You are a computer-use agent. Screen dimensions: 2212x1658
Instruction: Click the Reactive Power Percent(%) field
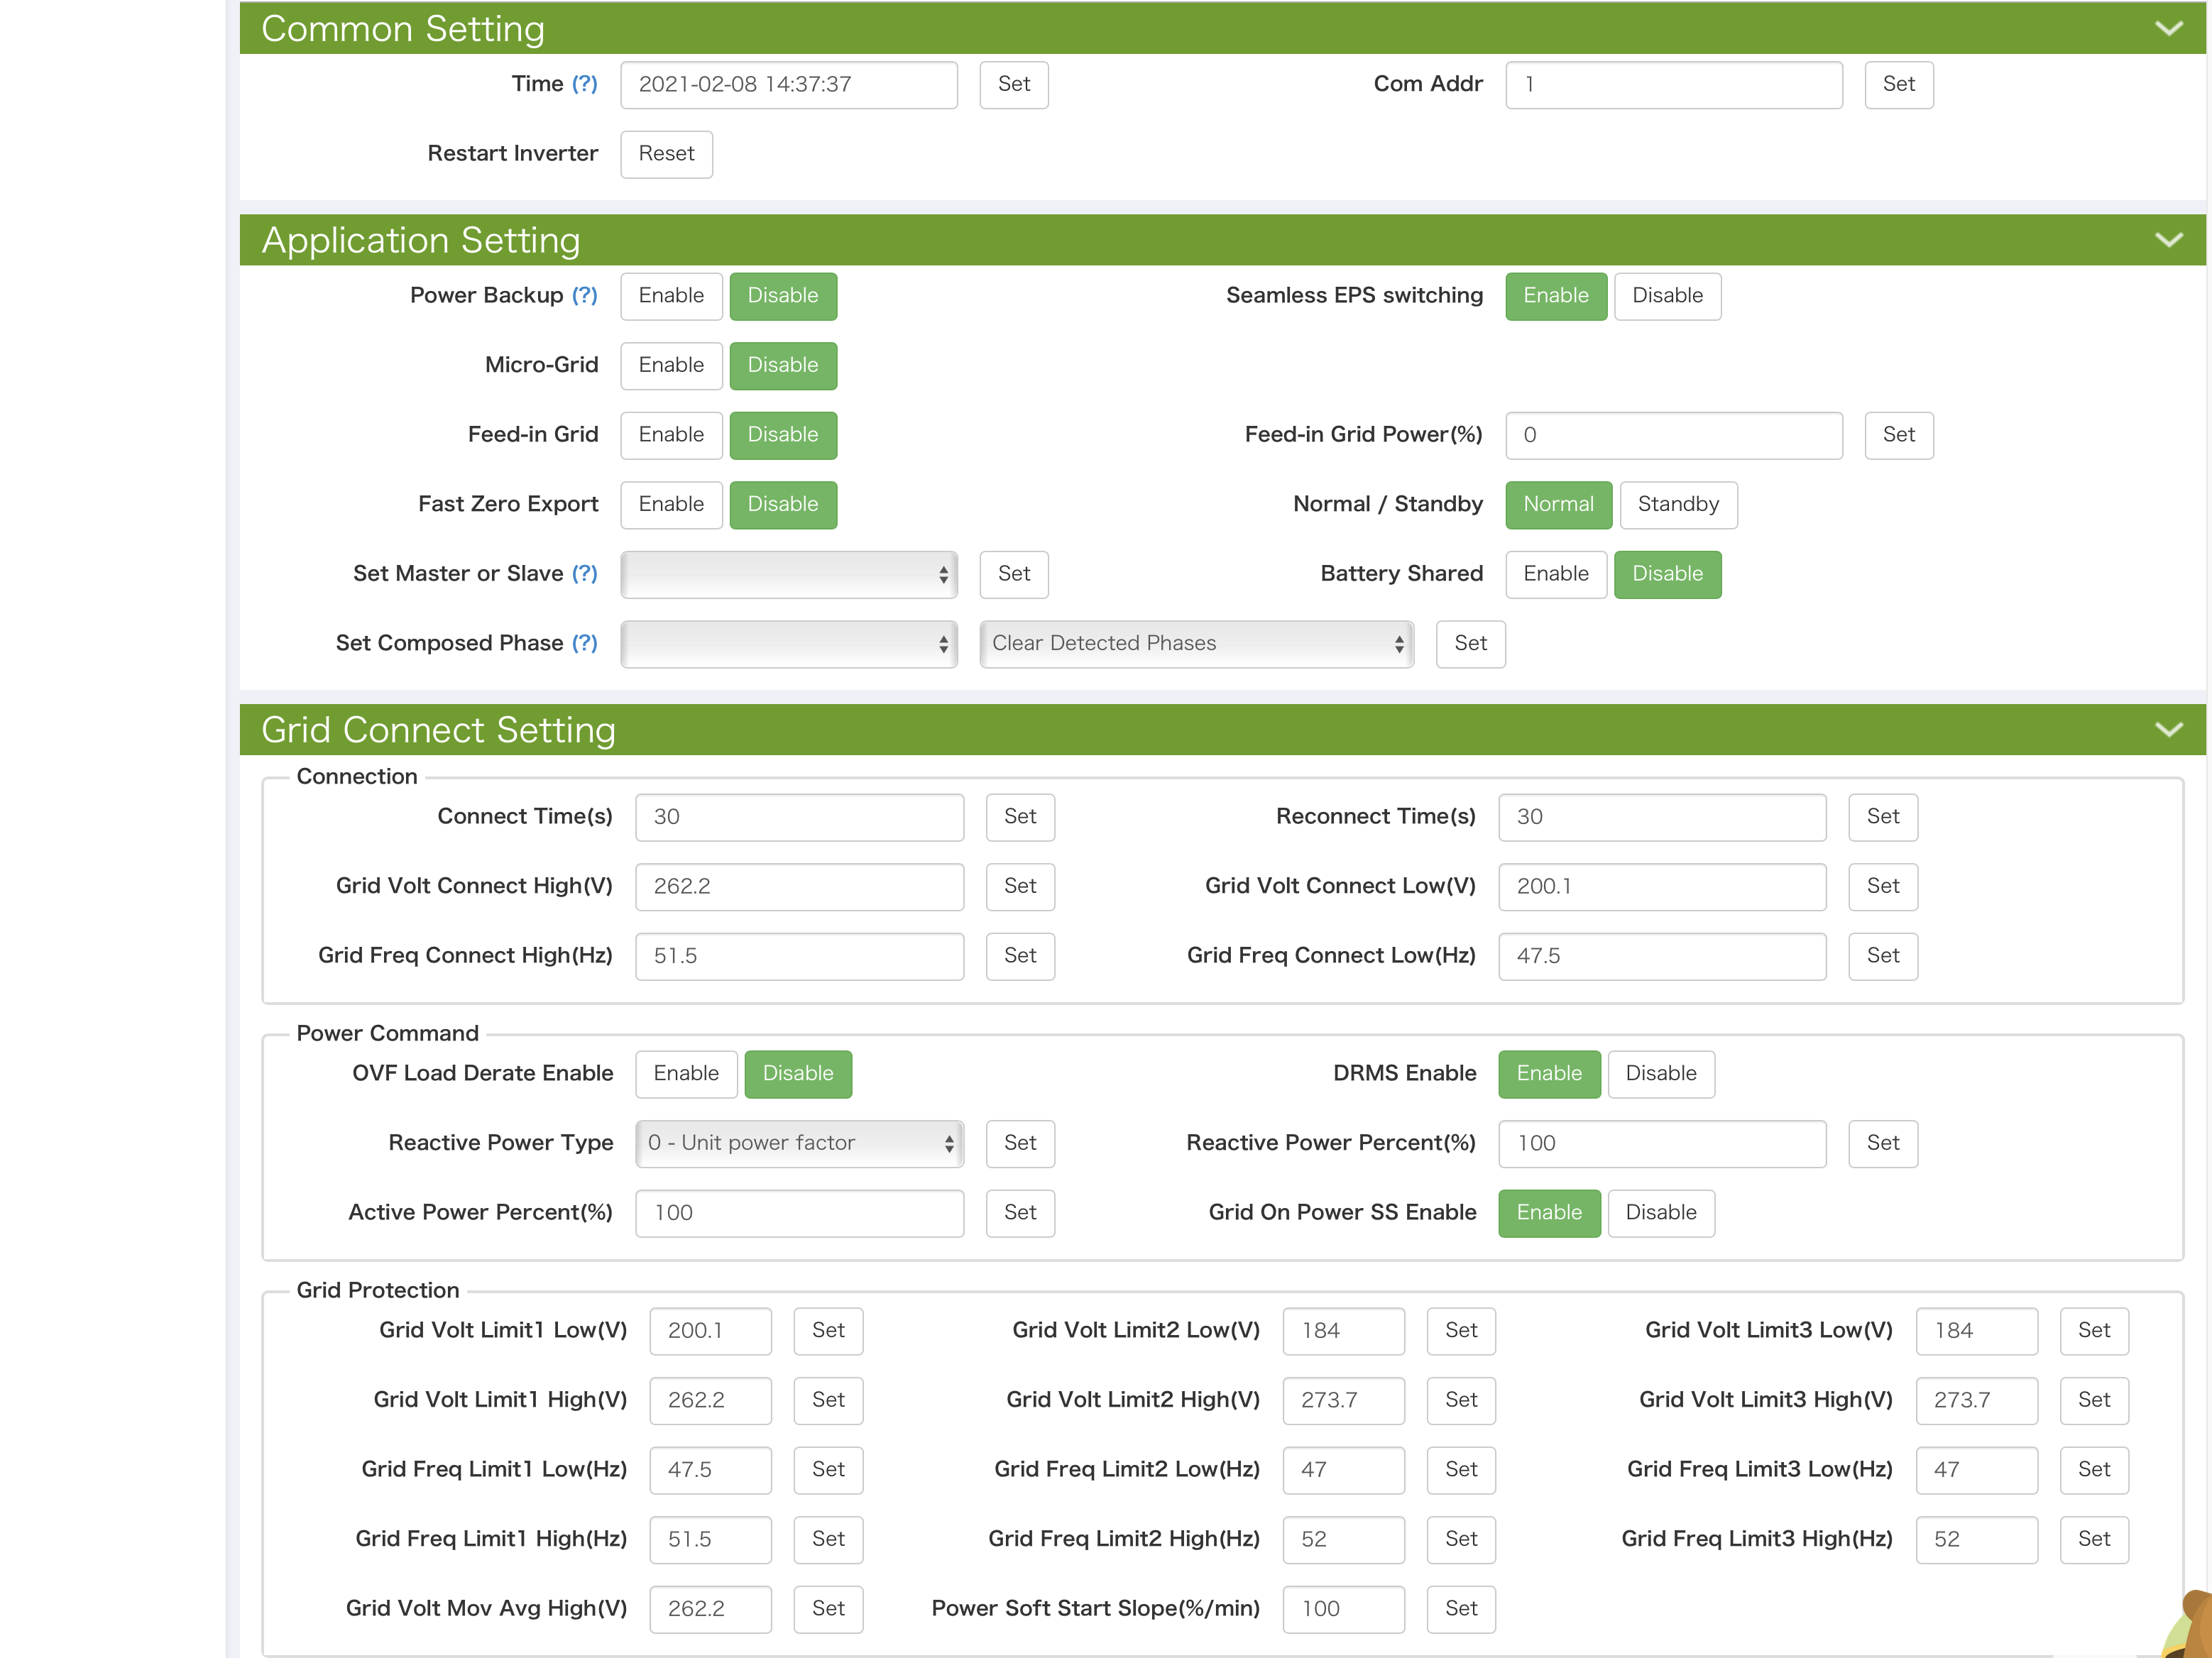(x=1662, y=1143)
